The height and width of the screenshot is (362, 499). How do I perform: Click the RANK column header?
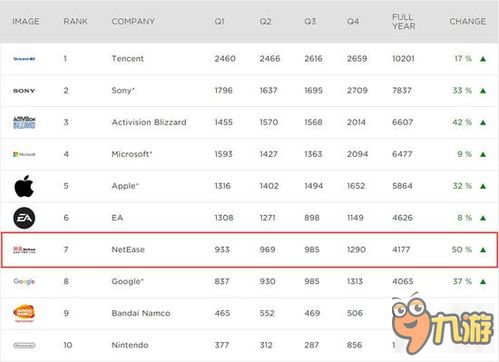pyautogui.click(x=75, y=21)
